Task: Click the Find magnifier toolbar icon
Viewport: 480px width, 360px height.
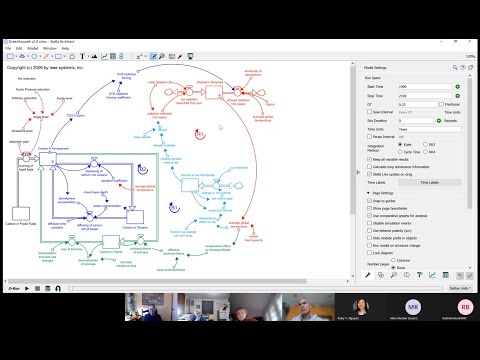Action: click(x=162, y=56)
